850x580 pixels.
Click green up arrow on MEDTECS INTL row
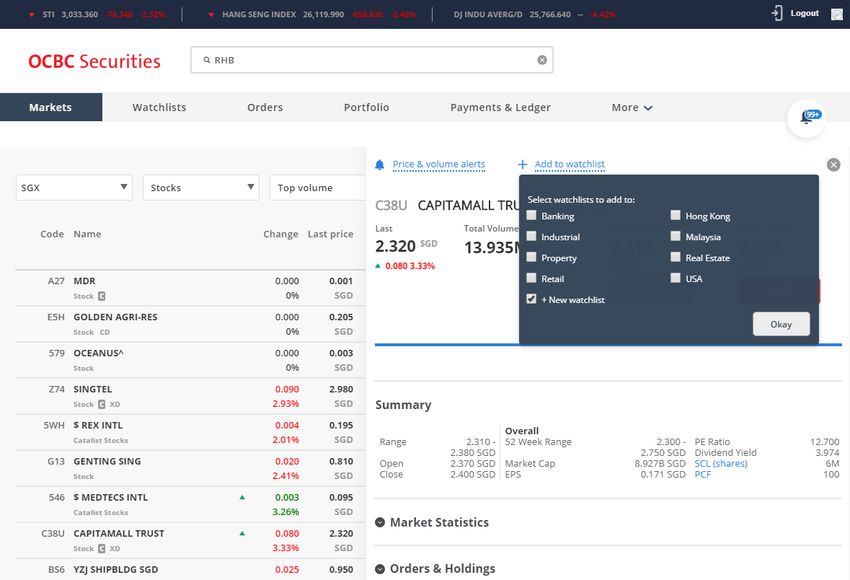[242, 497]
